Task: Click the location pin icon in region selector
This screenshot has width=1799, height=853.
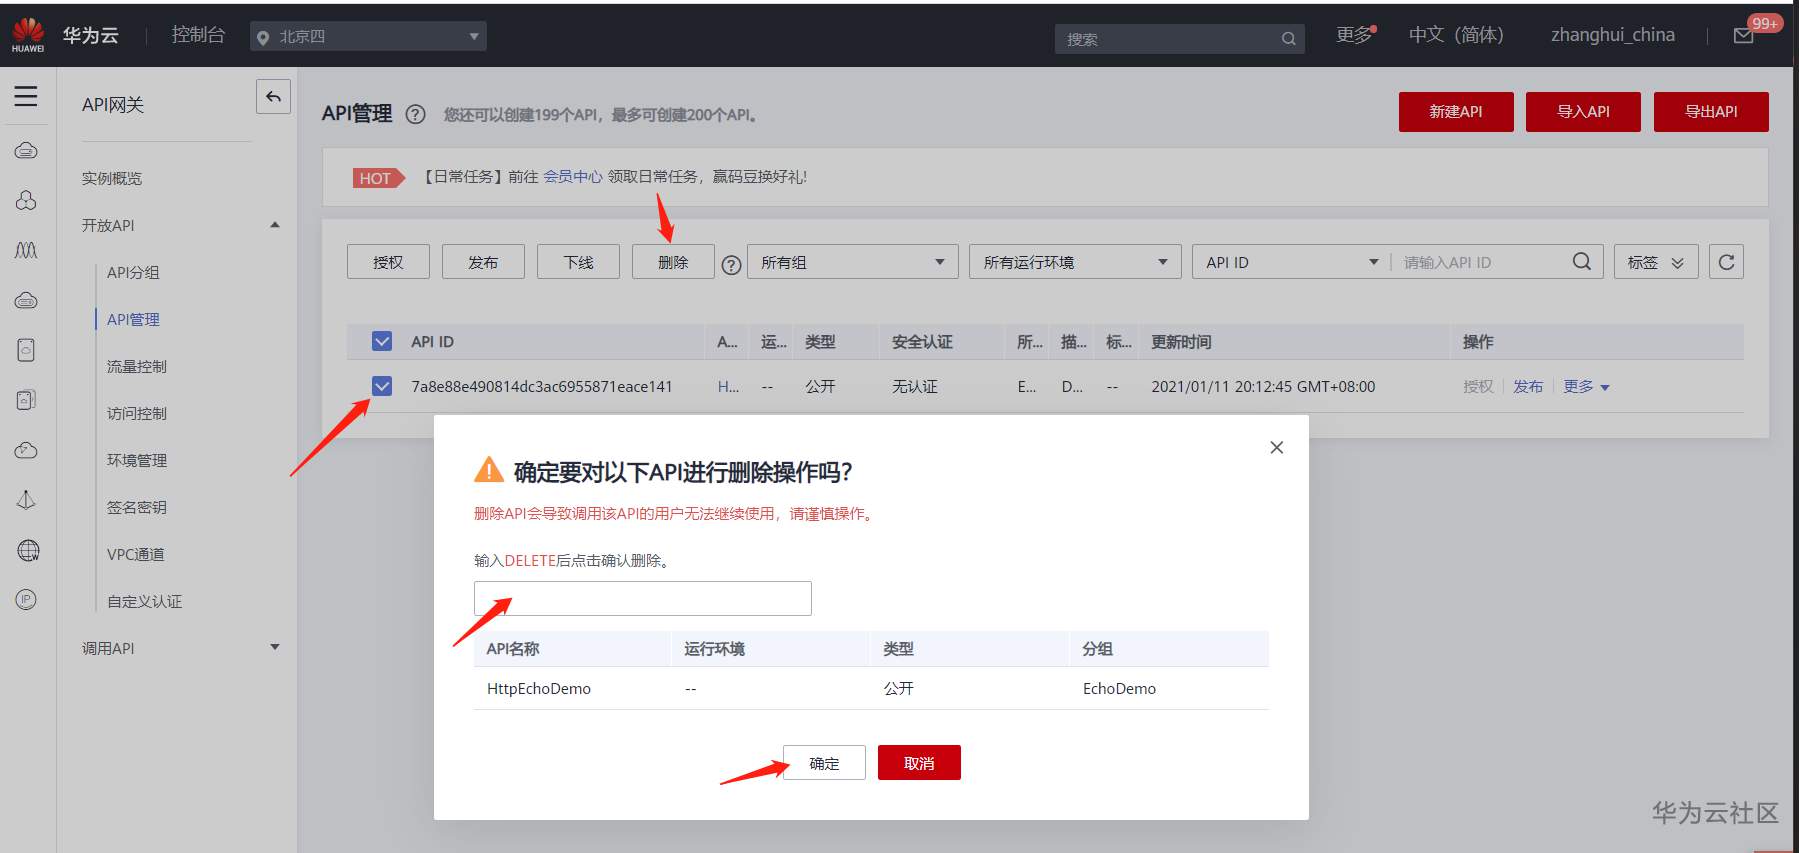Action: (x=263, y=38)
